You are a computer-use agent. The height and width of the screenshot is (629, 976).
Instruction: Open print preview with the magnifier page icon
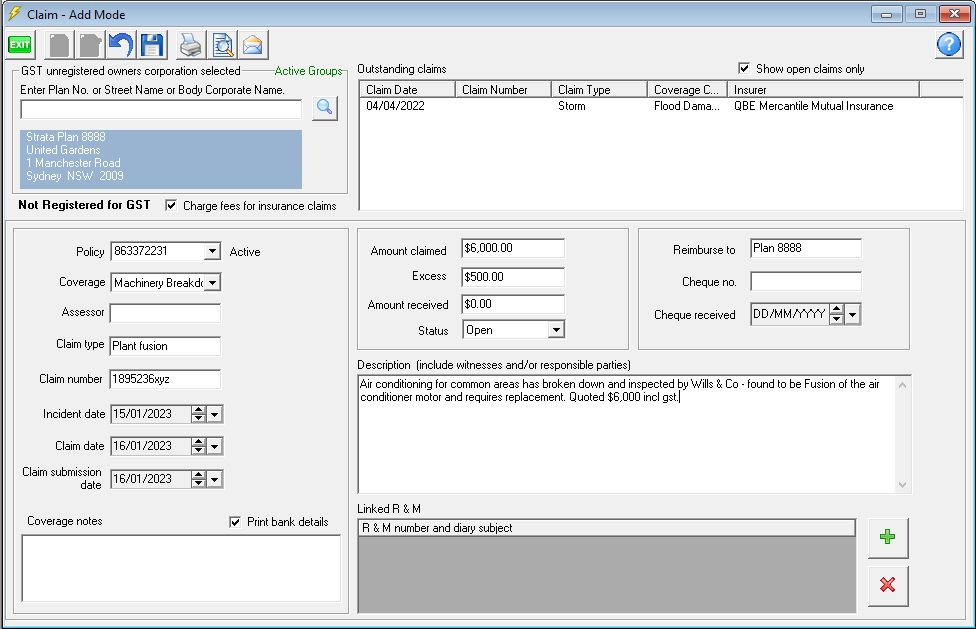point(222,45)
